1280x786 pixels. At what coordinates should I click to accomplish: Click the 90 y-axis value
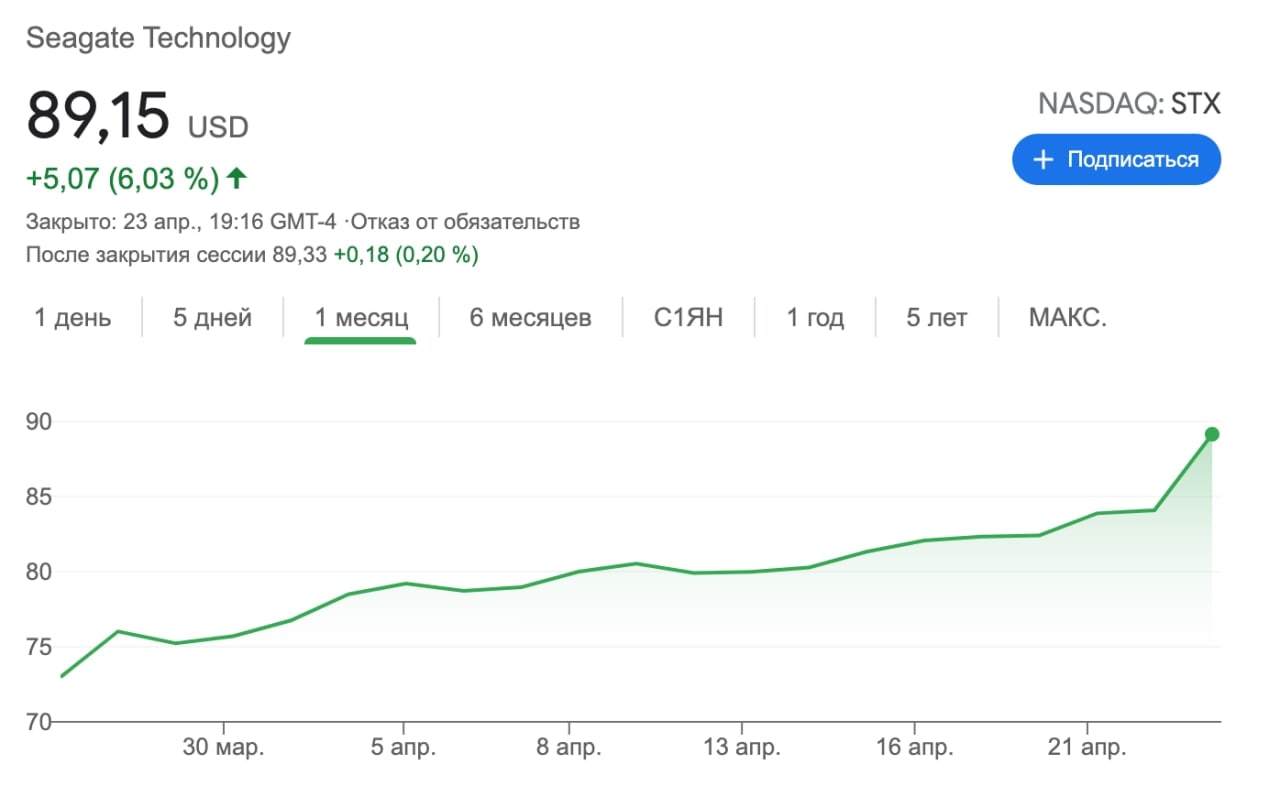click(x=39, y=422)
